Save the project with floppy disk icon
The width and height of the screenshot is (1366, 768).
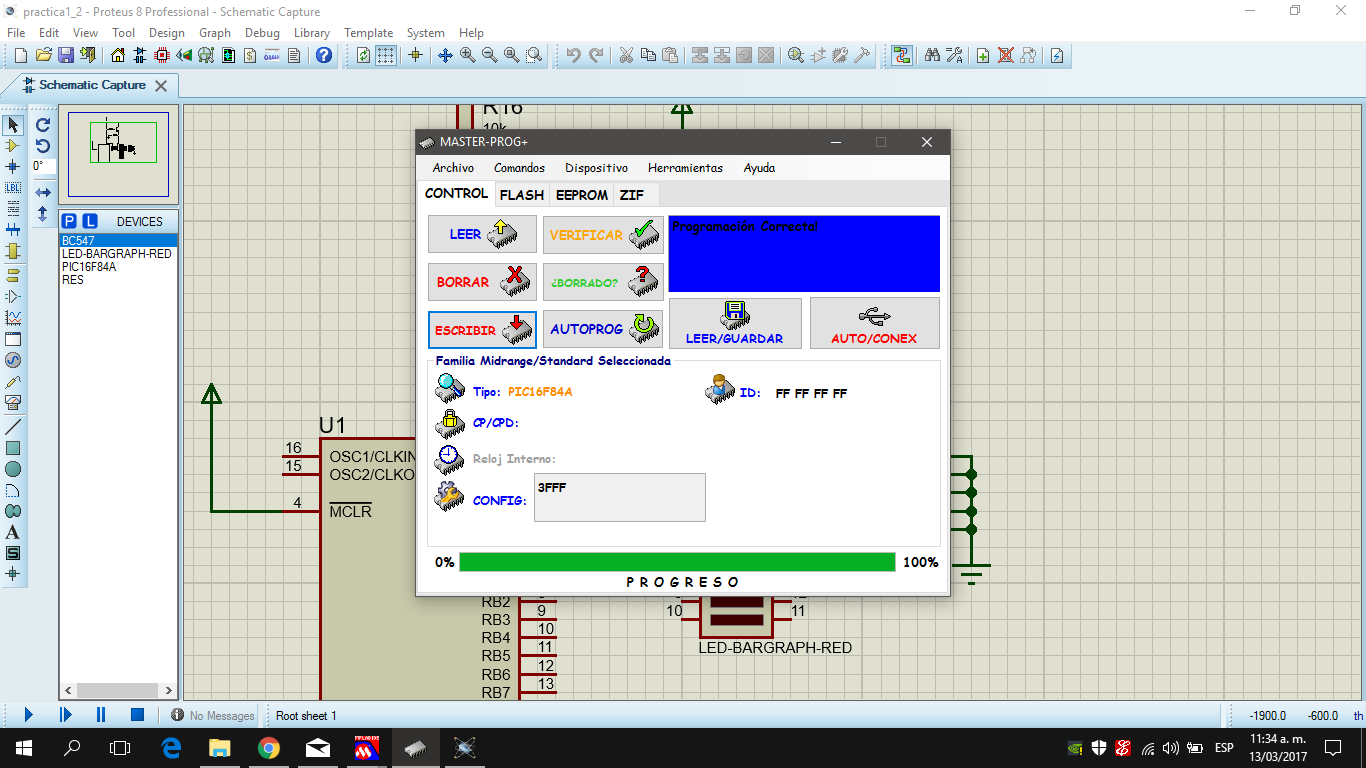pyautogui.click(x=66, y=55)
